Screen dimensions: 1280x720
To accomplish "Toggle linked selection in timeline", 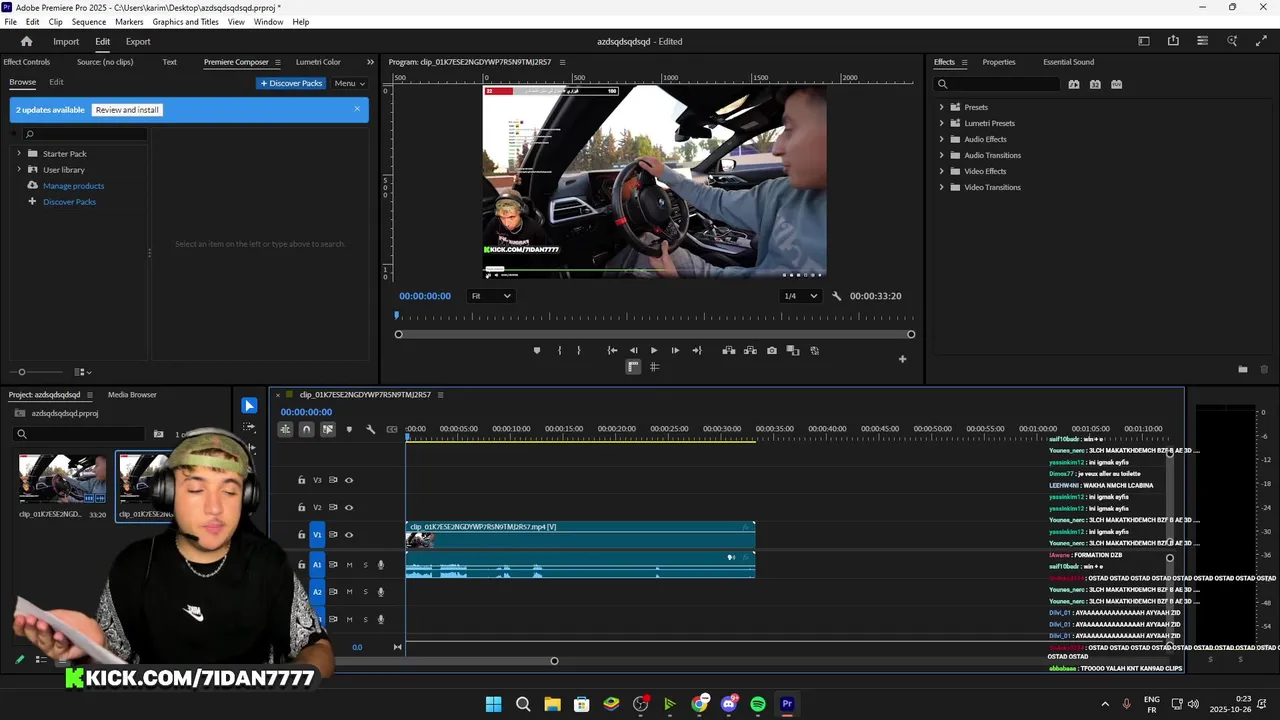I will coord(327,429).
